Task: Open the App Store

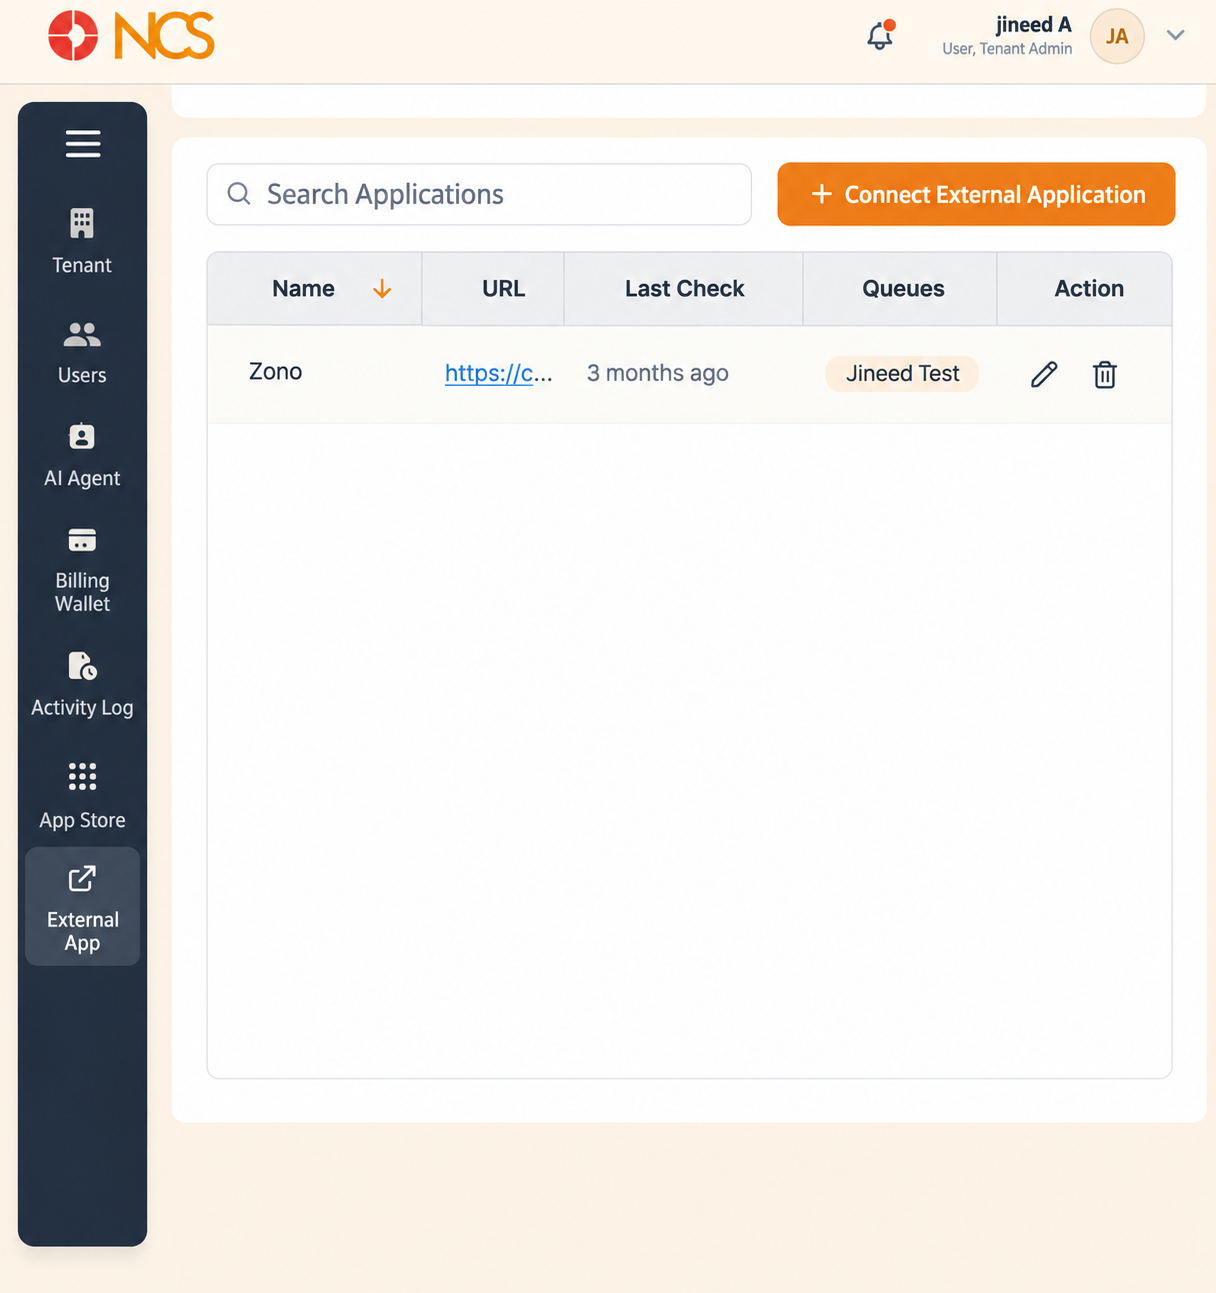Action: click(82, 796)
